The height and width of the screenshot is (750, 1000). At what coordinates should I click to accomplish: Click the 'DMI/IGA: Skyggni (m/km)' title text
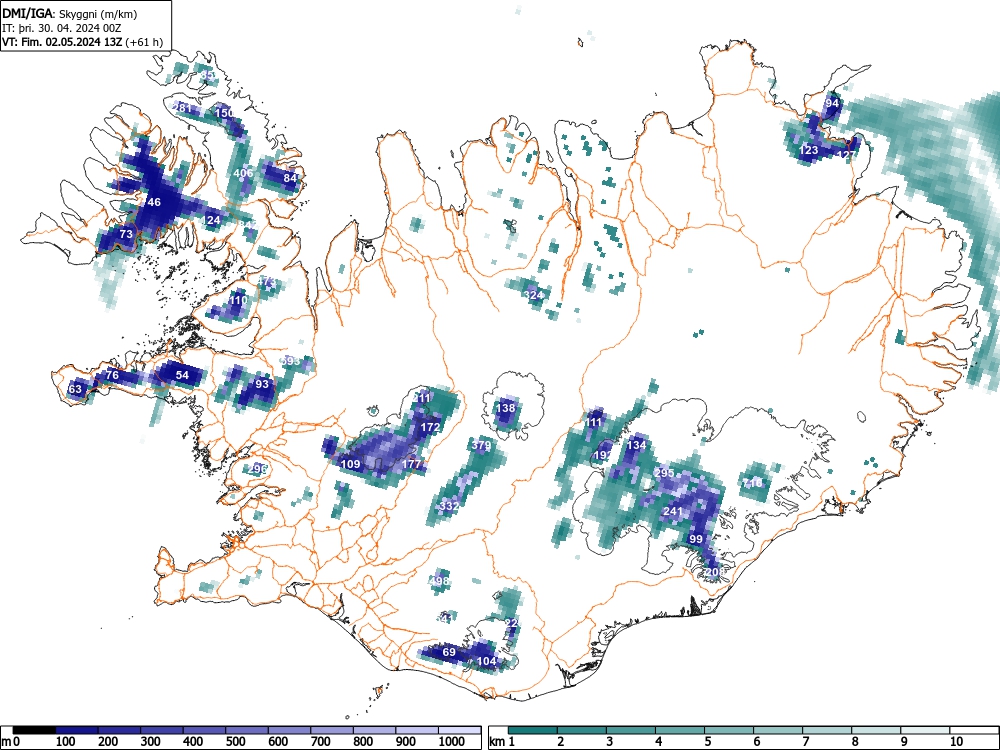click(70, 13)
